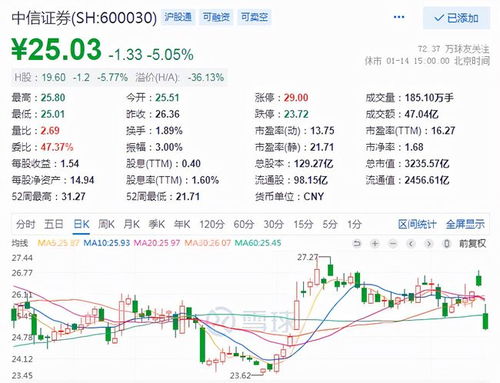The width and height of the screenshot is (500, 383).
Task: Open the three-dots more options menu
Action: 399,17
